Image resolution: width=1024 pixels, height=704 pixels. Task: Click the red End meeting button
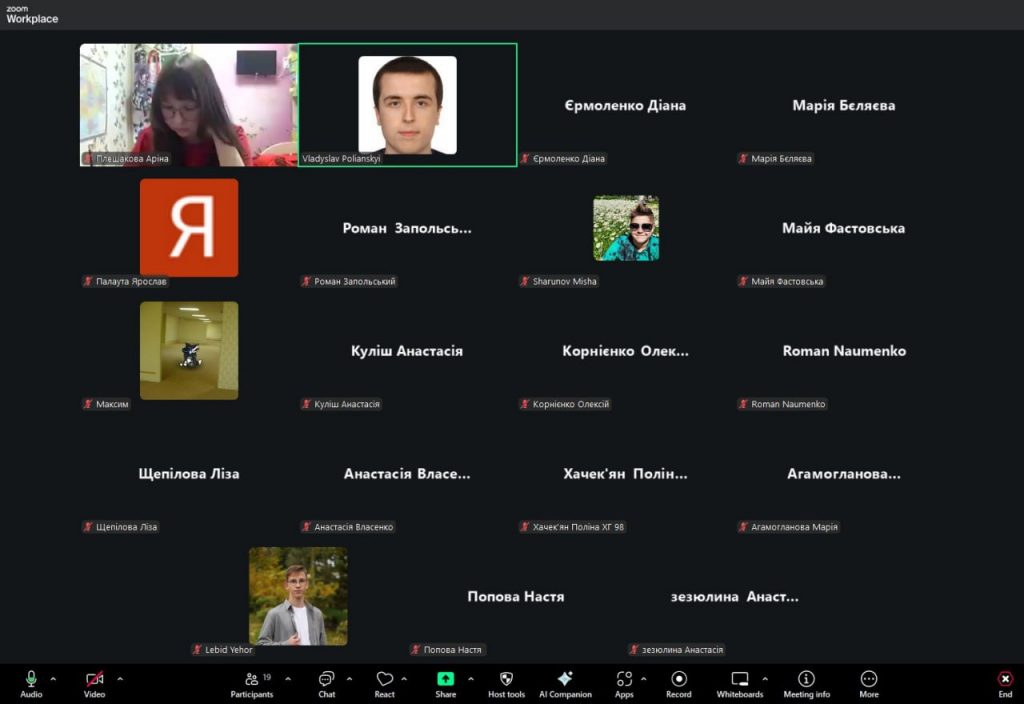tap(1005, 683)
